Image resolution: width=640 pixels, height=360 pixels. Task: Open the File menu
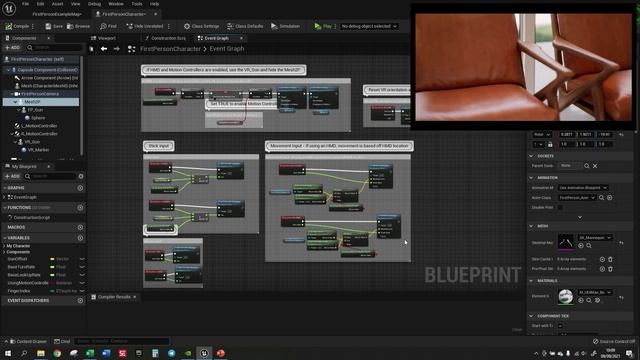pyautogui.click(x=25, y=4)
